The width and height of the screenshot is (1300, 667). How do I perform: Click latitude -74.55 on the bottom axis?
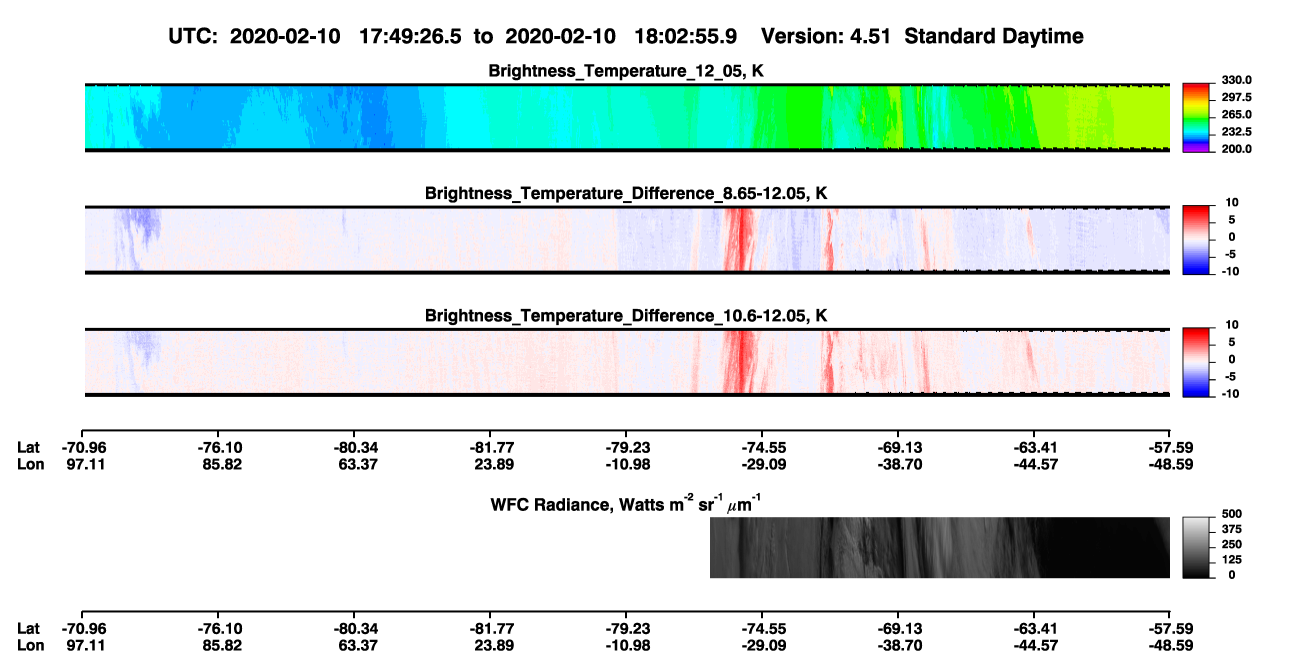pyautogui.click(x=764, y=628)
